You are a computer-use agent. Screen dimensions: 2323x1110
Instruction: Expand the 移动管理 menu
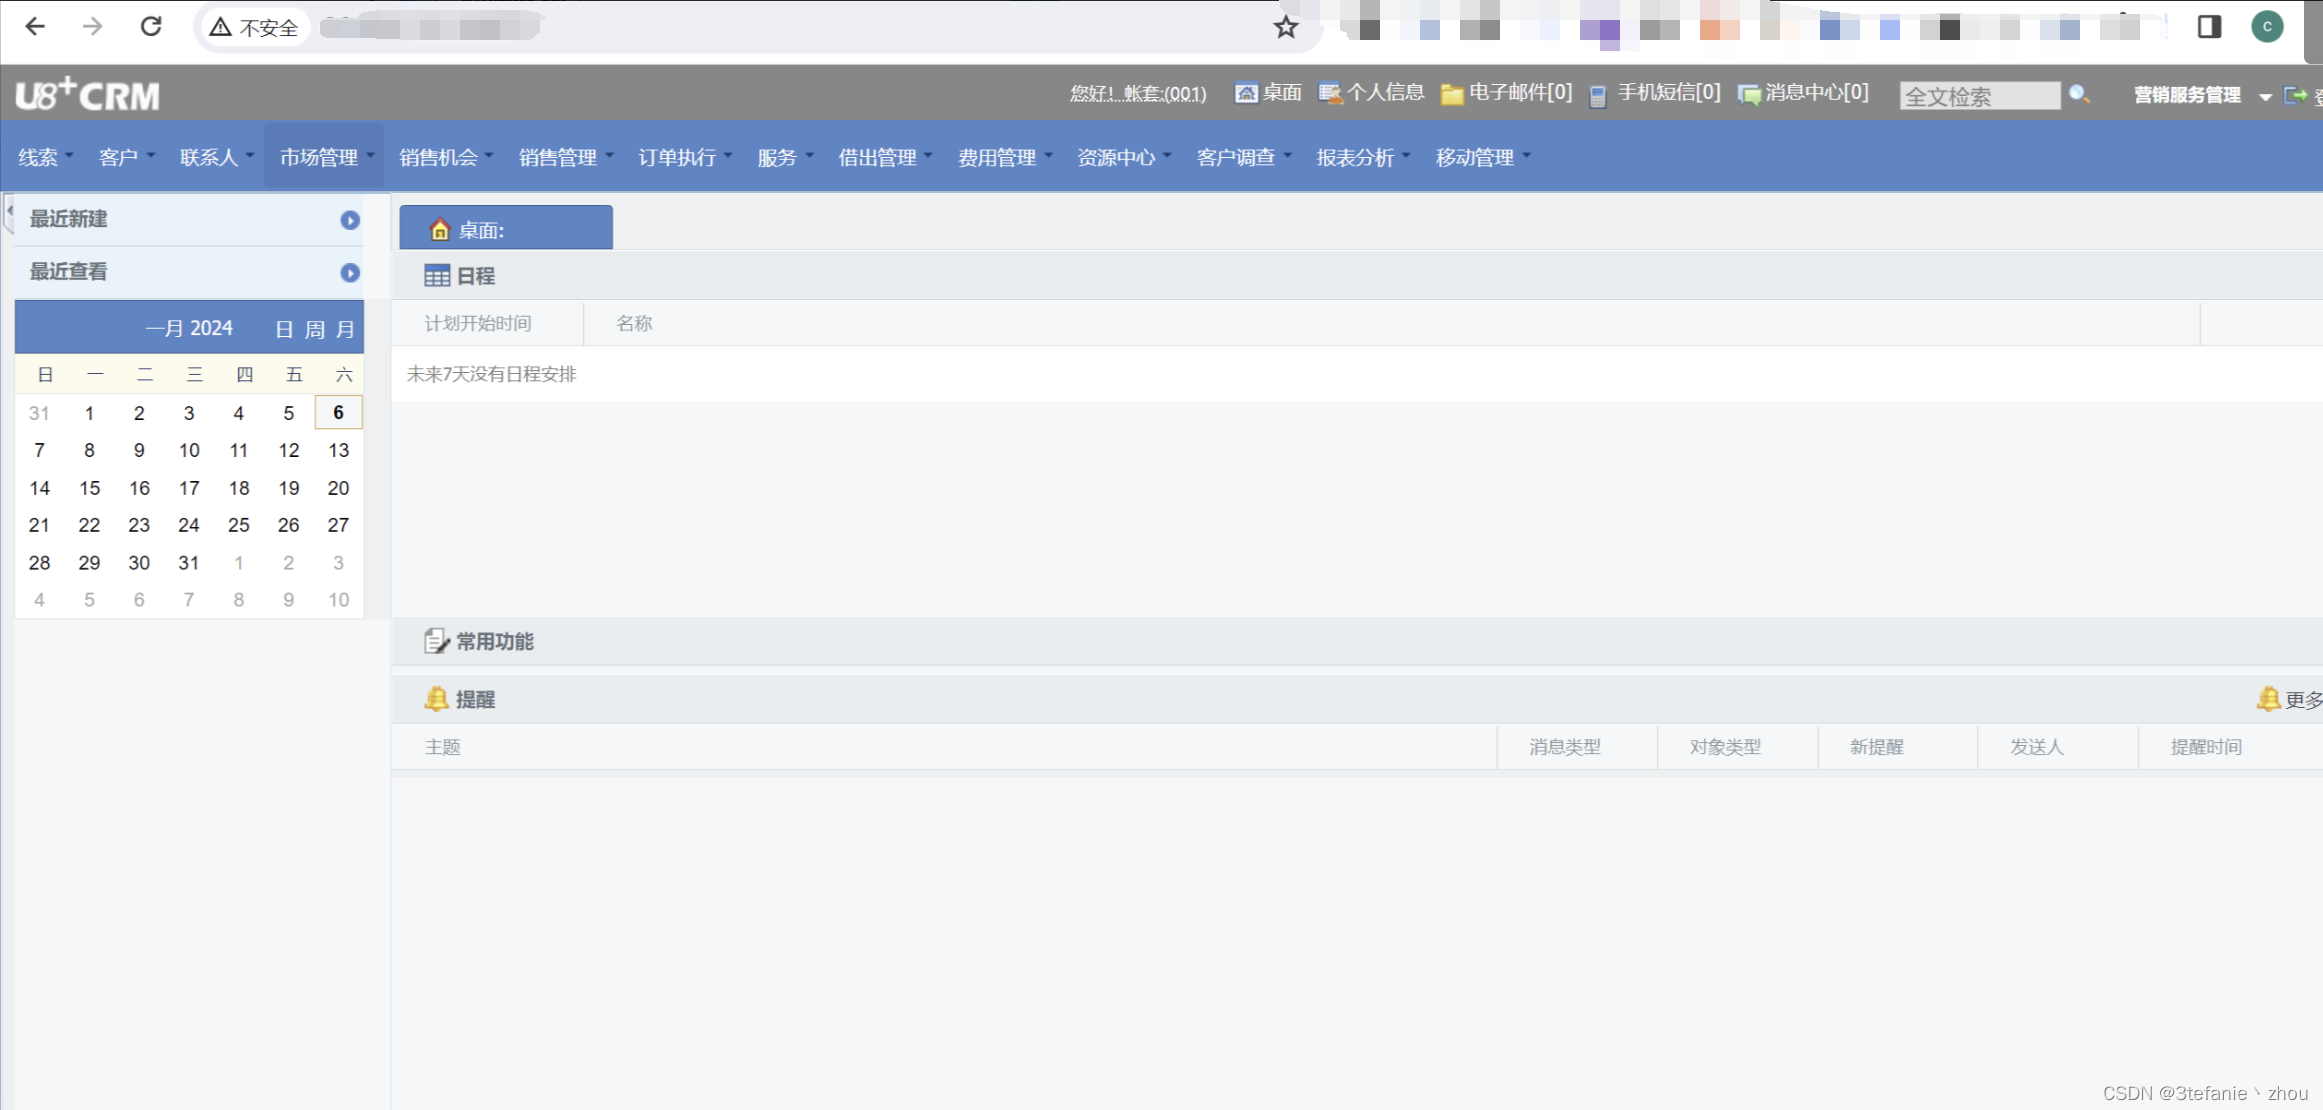coord(1483,157)
